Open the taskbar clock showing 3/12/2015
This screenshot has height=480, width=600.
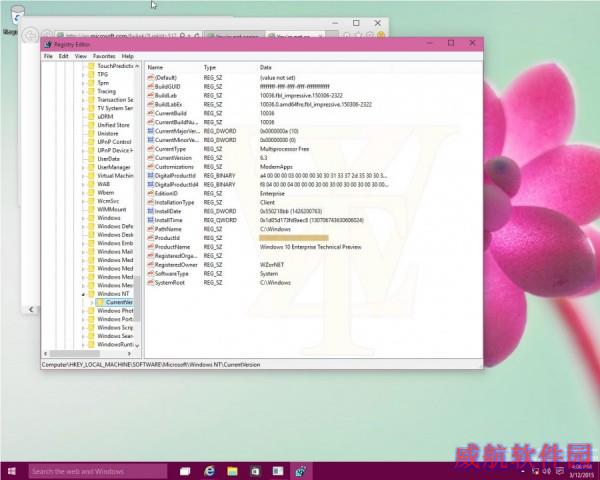582,471
